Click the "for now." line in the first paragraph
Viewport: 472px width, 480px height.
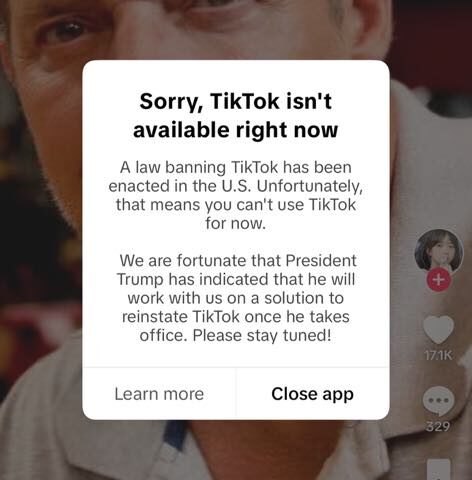(x=236, y=223)
